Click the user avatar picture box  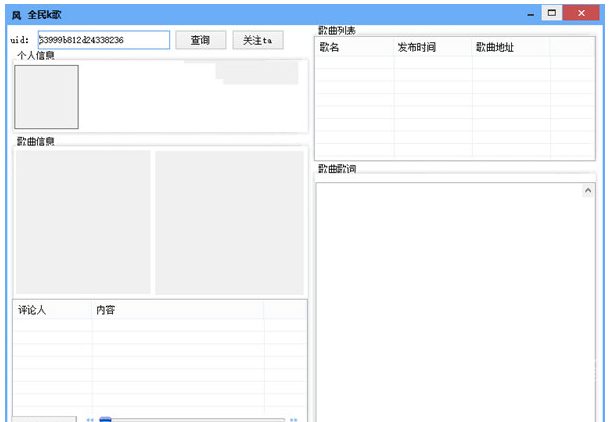click(x=47, y=97)
